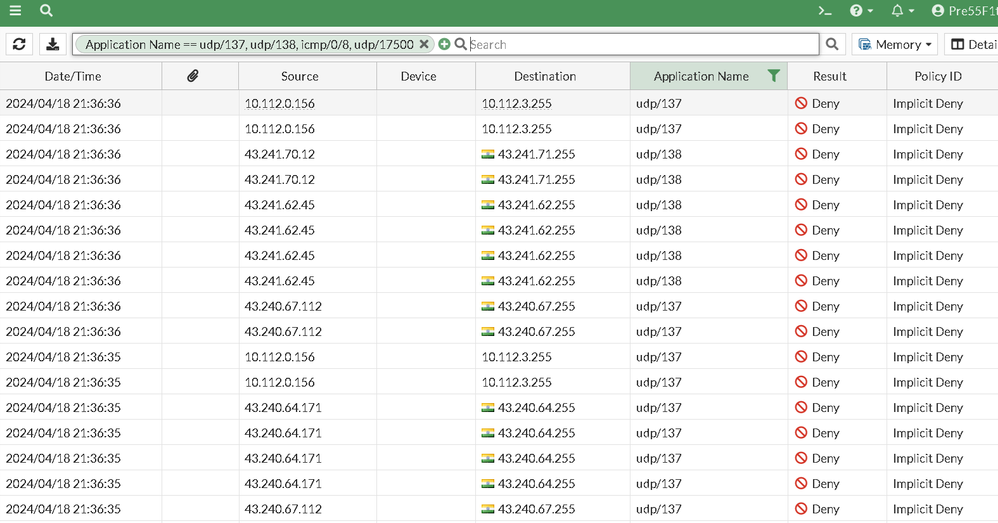Download the logs with the download icon
998x523 pixels.
pos(52,44)
